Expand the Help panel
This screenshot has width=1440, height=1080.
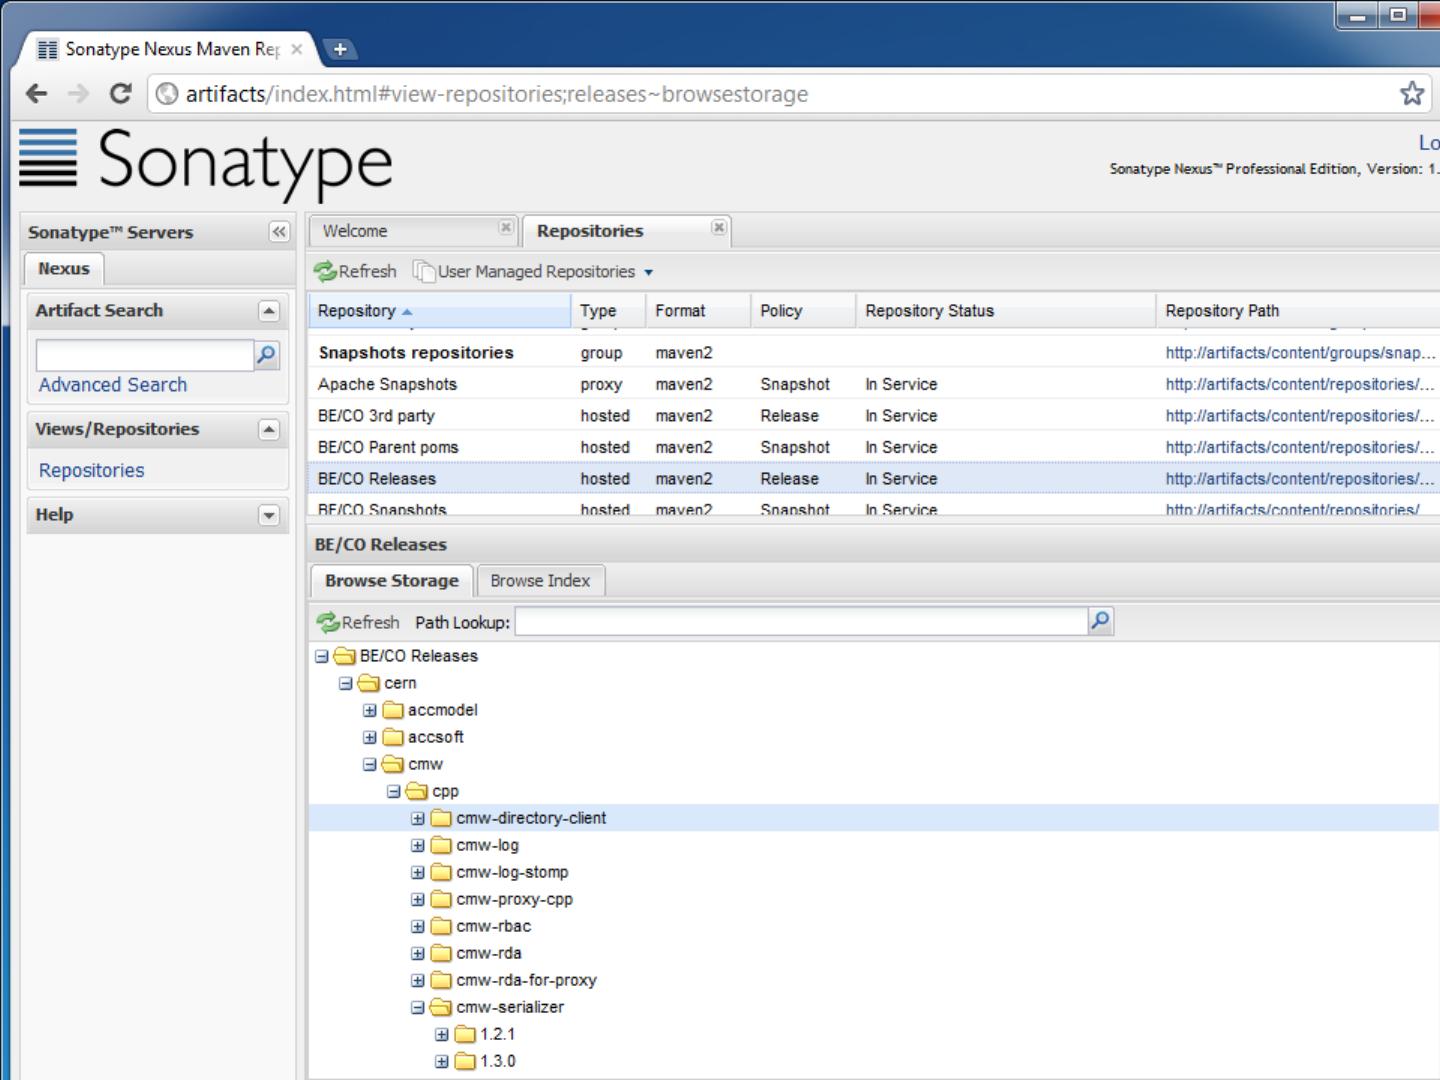pos(268,515)
